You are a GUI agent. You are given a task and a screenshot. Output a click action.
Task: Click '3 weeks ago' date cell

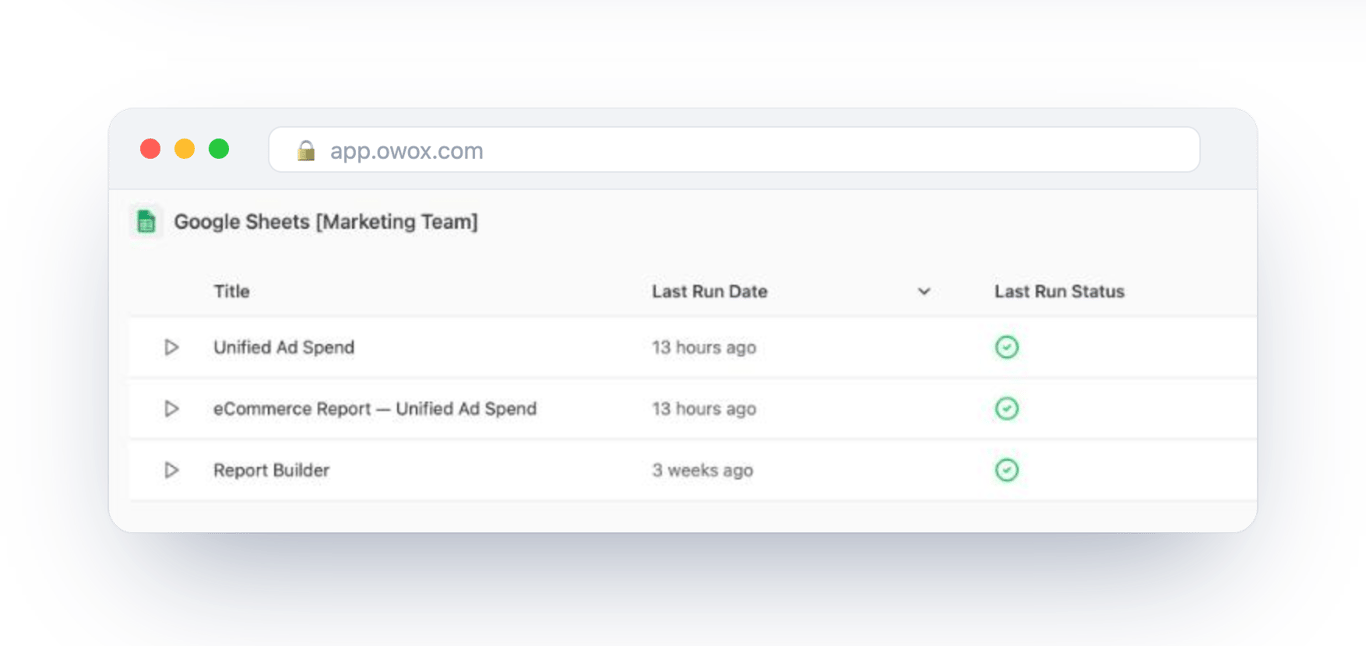point(702,470)
